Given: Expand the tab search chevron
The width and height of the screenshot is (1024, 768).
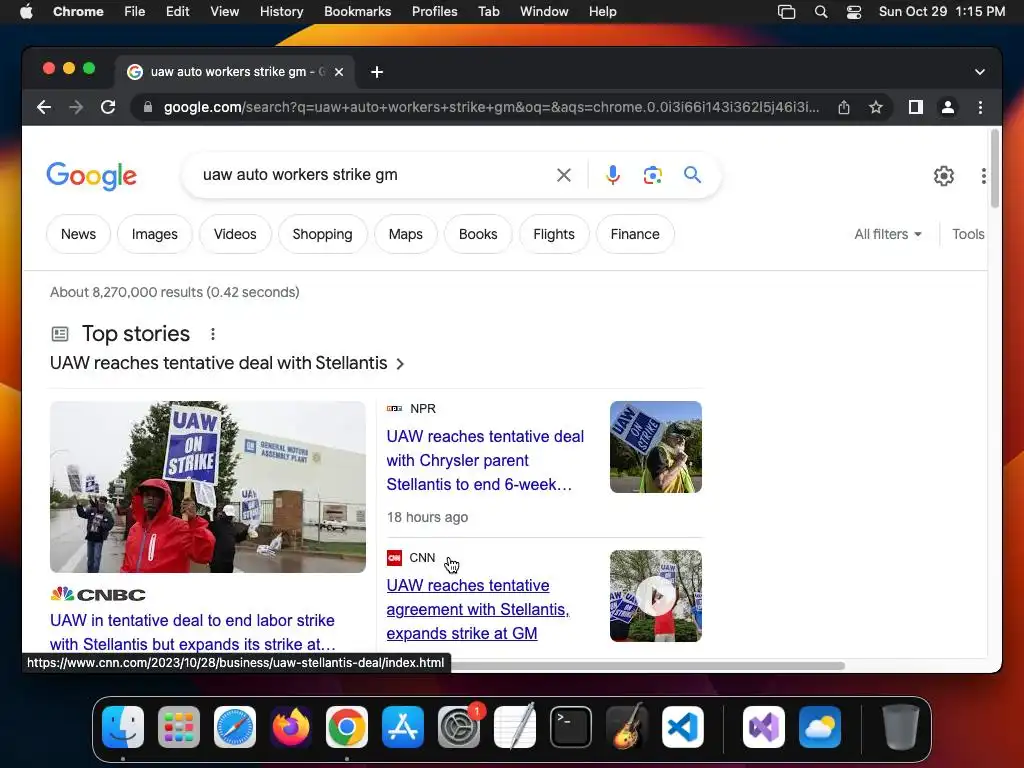Looking at the screenshot, I should pos(980,72).
